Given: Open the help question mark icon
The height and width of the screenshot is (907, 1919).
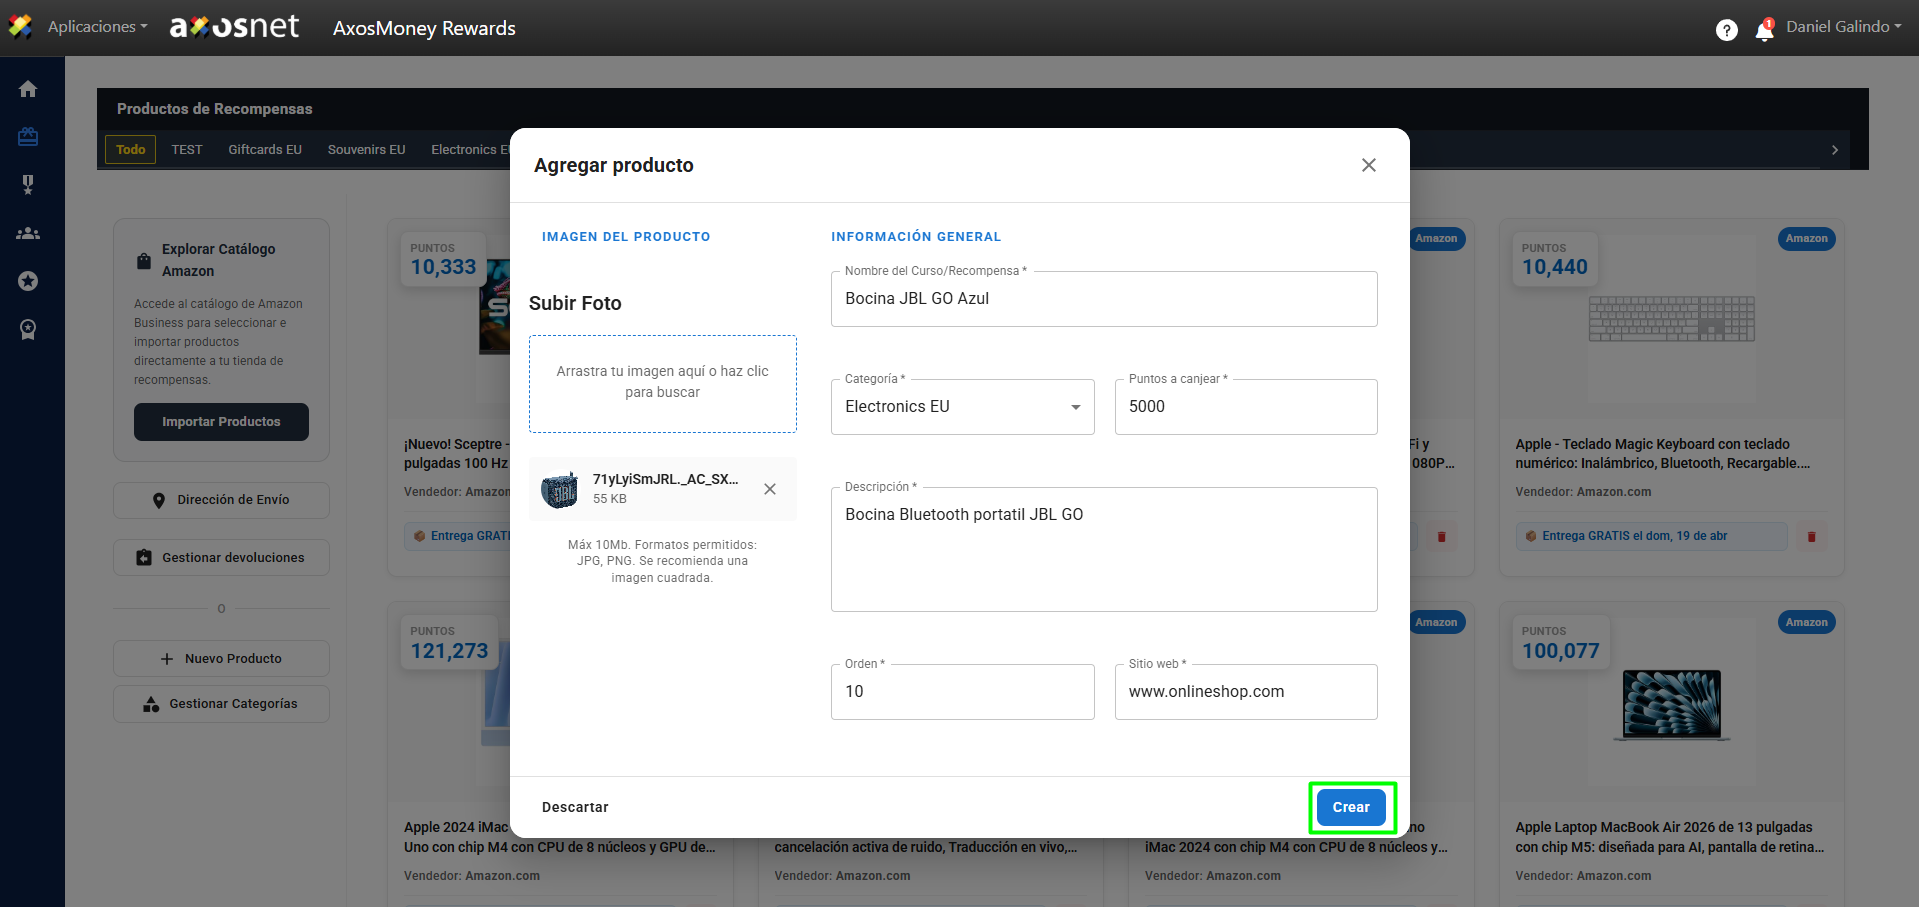Looking at the screenshot, I should pyautogui.click(x=1726, y=30).
